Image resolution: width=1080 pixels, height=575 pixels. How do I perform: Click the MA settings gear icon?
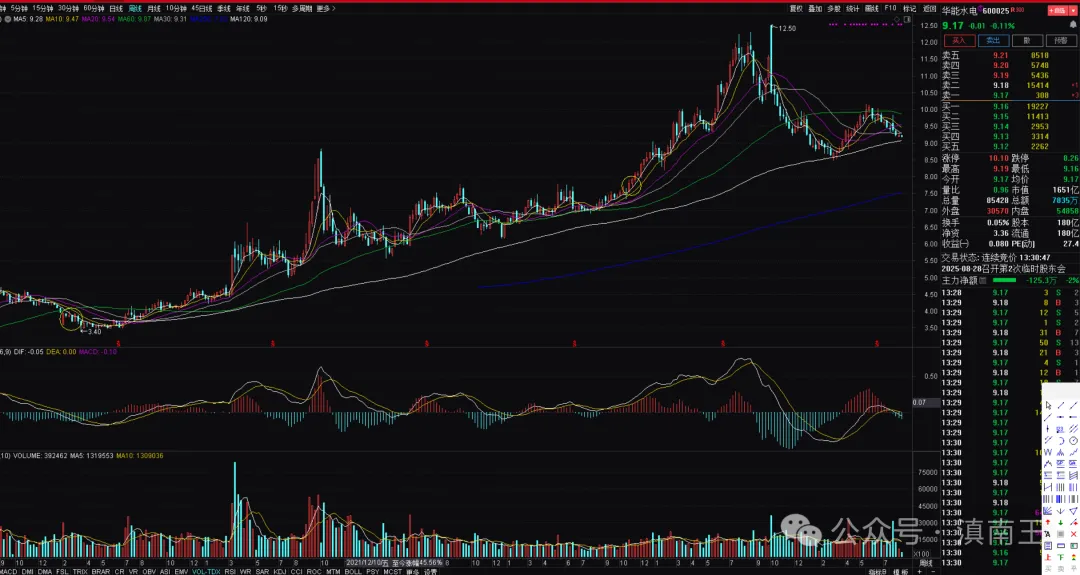(7, 19)
